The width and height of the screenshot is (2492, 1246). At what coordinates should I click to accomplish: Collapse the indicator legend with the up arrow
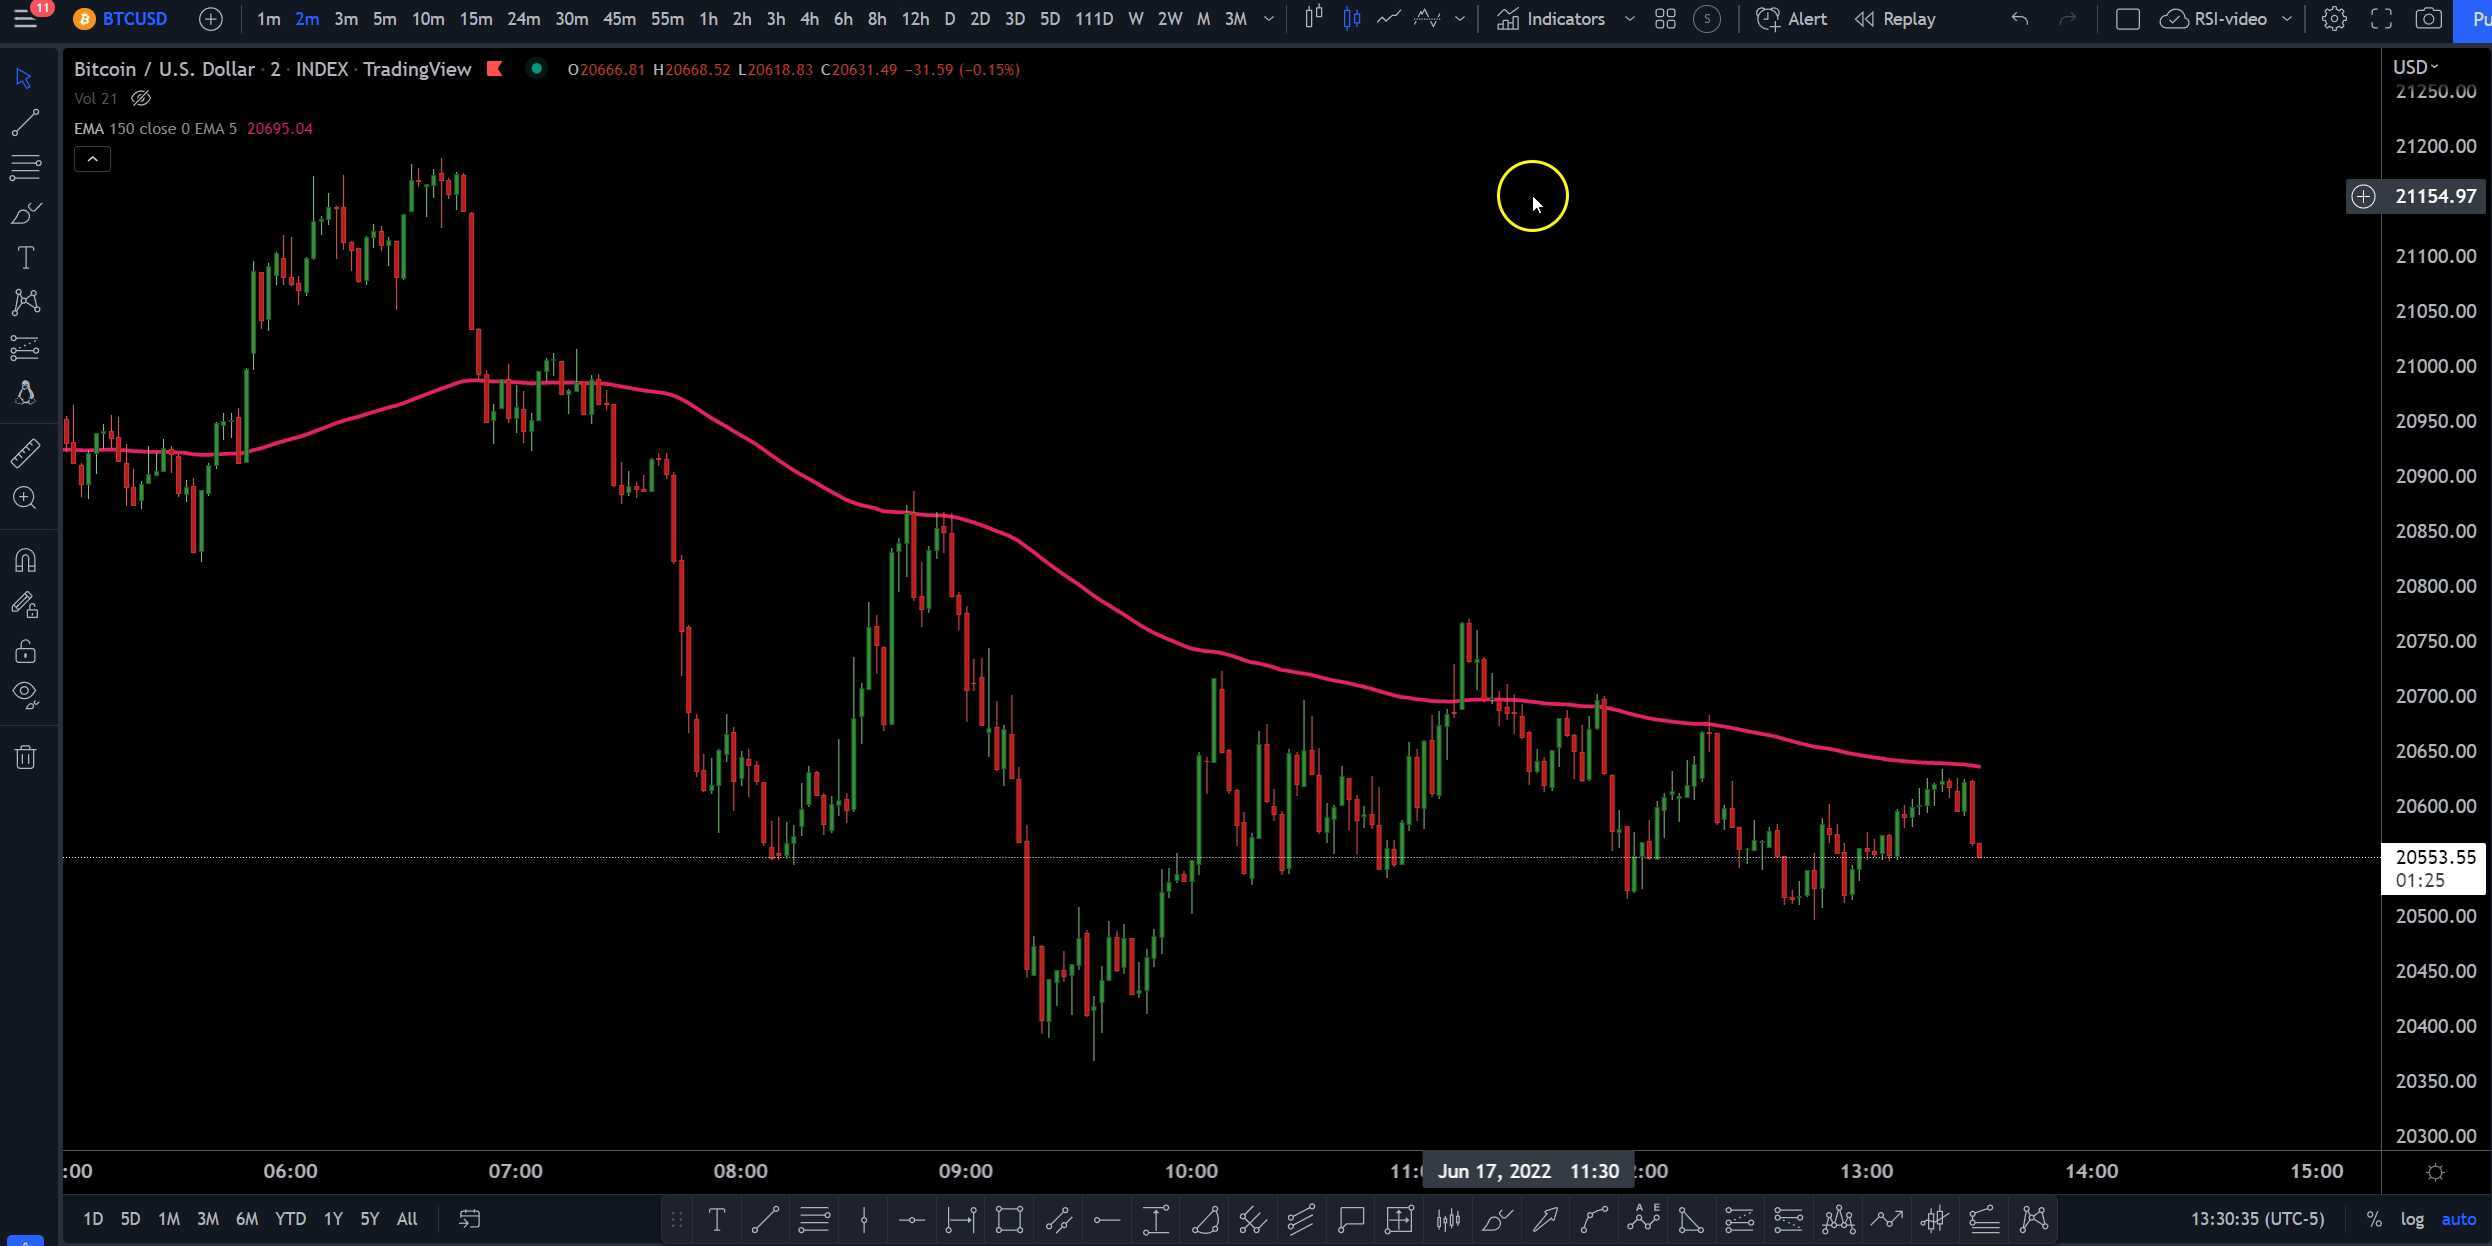(92, 158)
